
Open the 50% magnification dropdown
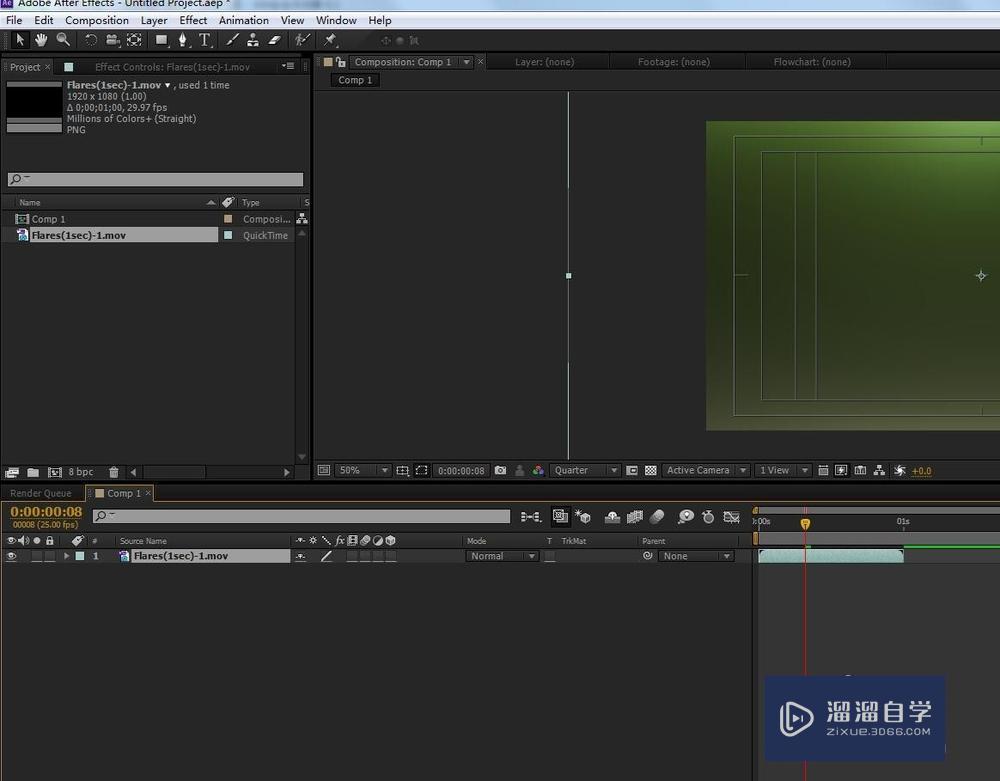[362, 471]
